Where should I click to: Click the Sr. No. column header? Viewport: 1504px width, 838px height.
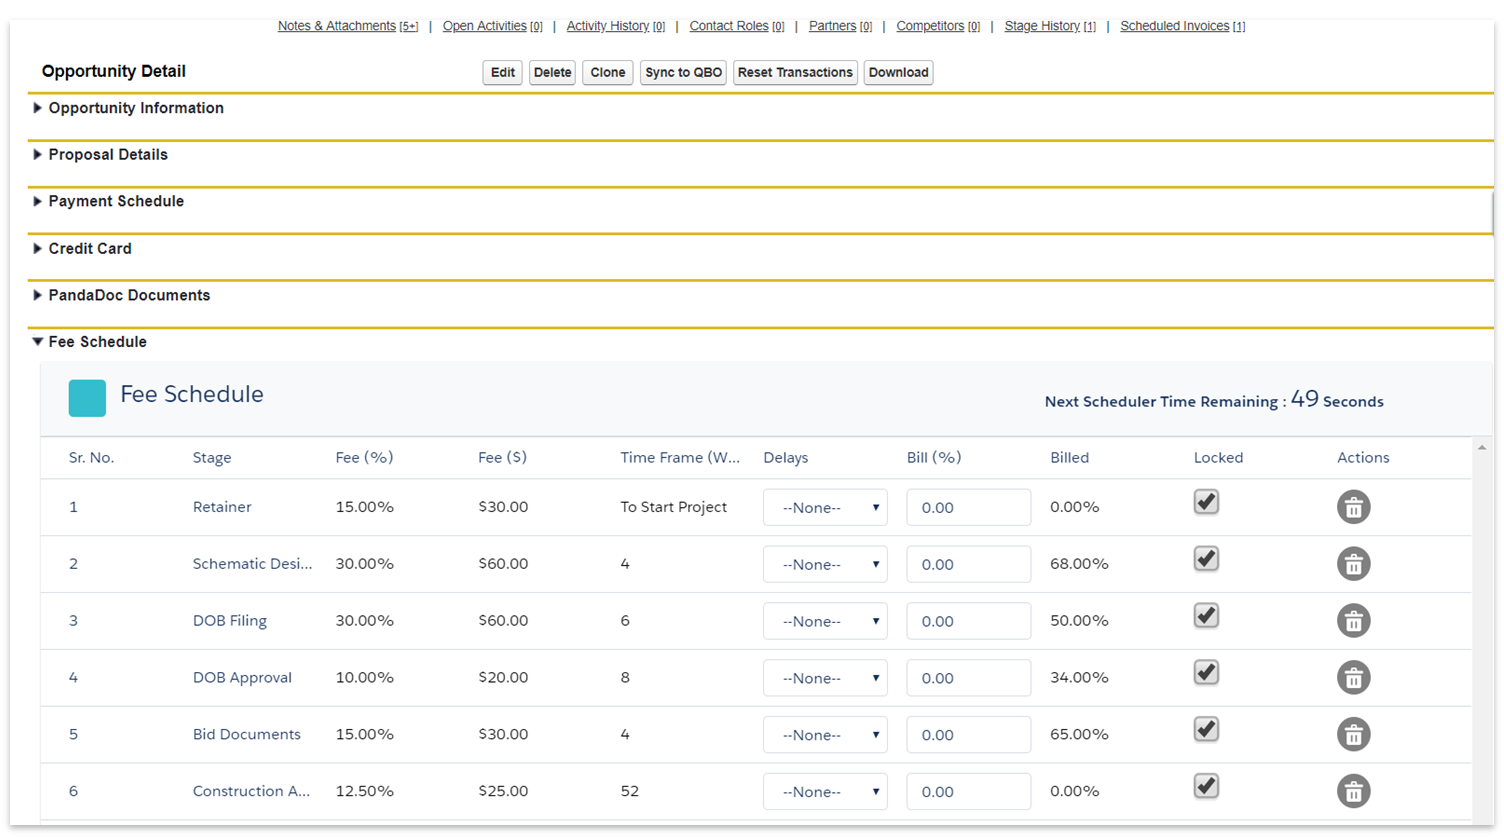(x=92, y=458)
